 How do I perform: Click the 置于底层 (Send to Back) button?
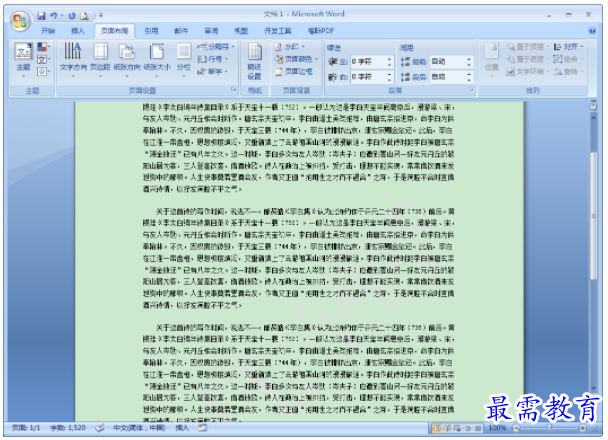coord(527,59)
